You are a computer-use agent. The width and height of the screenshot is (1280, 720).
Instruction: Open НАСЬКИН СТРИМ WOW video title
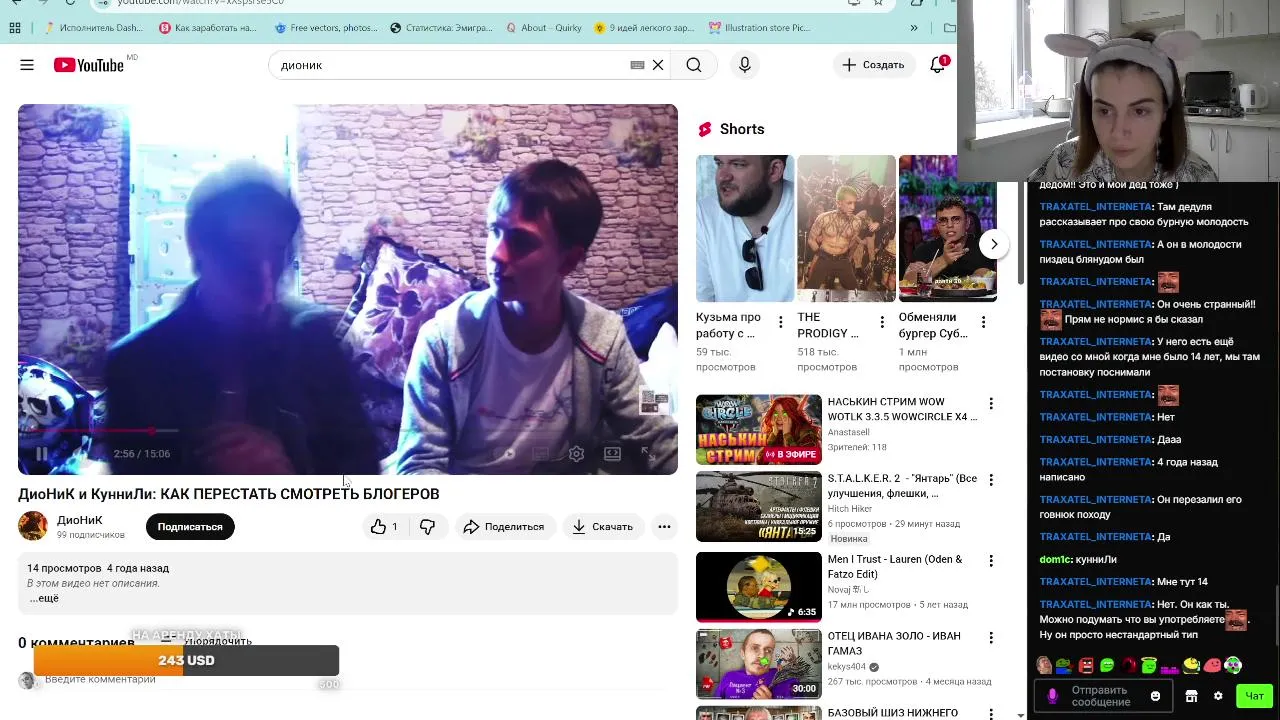902,409
